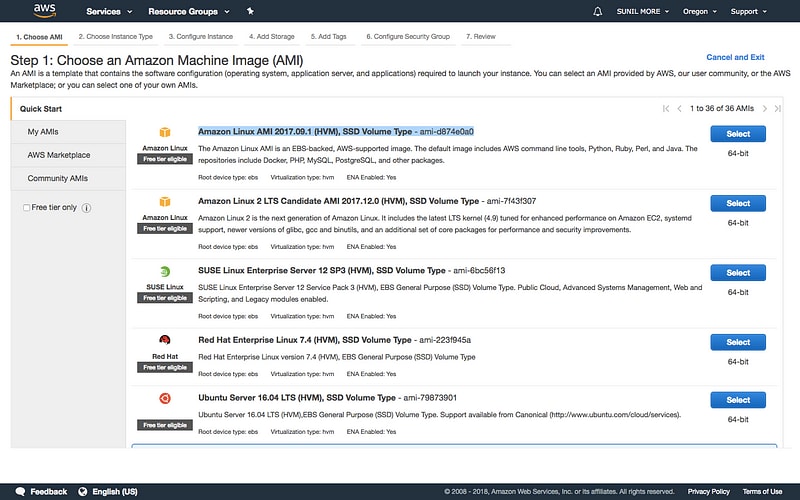Click the AWS logo
The height and width of the screenshot is (500, 800).
coord(45,11)
